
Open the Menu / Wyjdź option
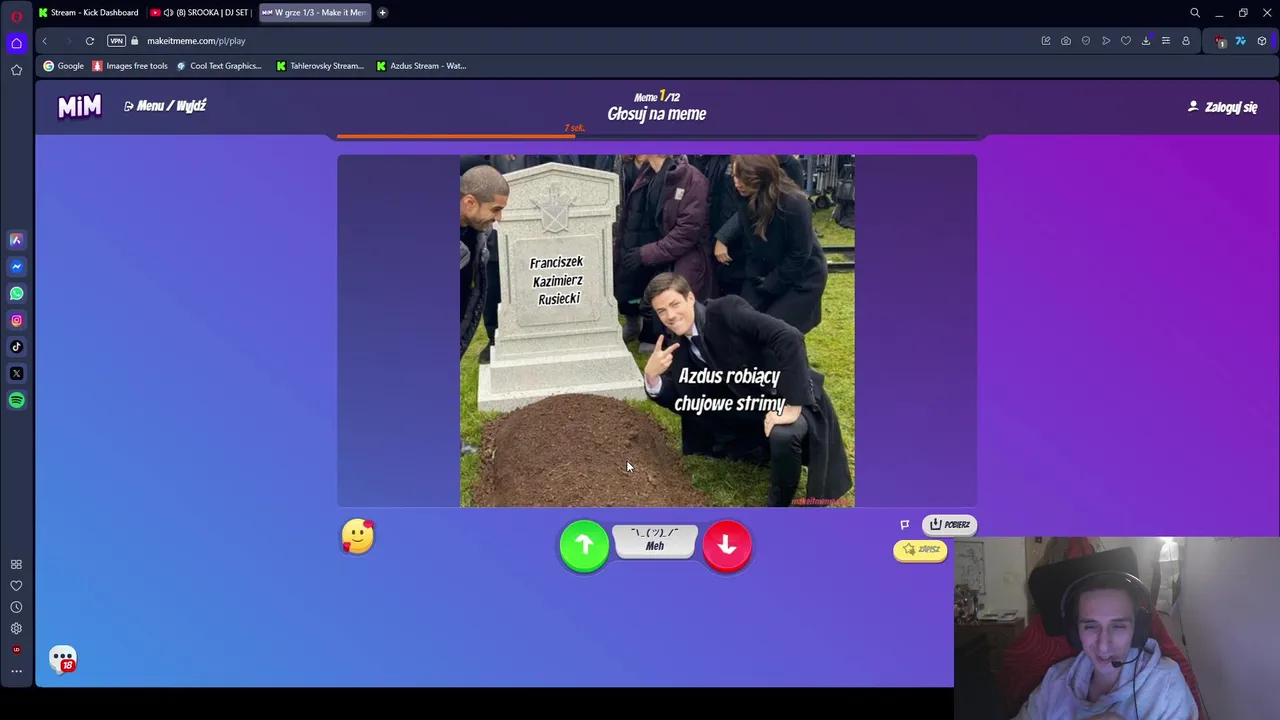tap(165, 106)
